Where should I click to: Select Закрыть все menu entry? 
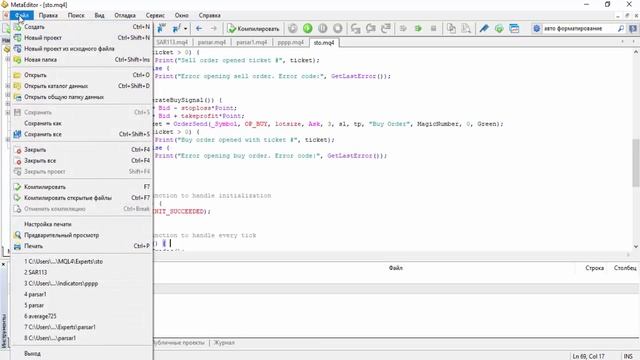pyautogui.click(x=82, y=161)
